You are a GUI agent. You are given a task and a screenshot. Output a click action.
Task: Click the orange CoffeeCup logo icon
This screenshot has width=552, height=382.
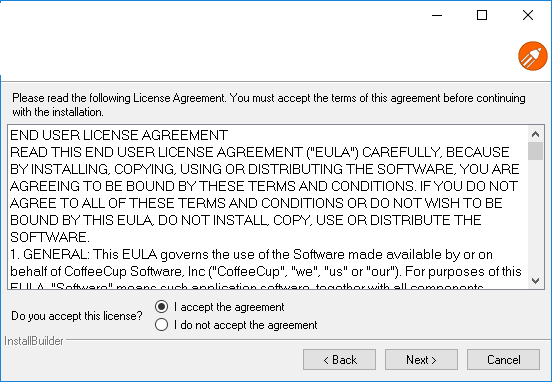[x=533, y=56]
